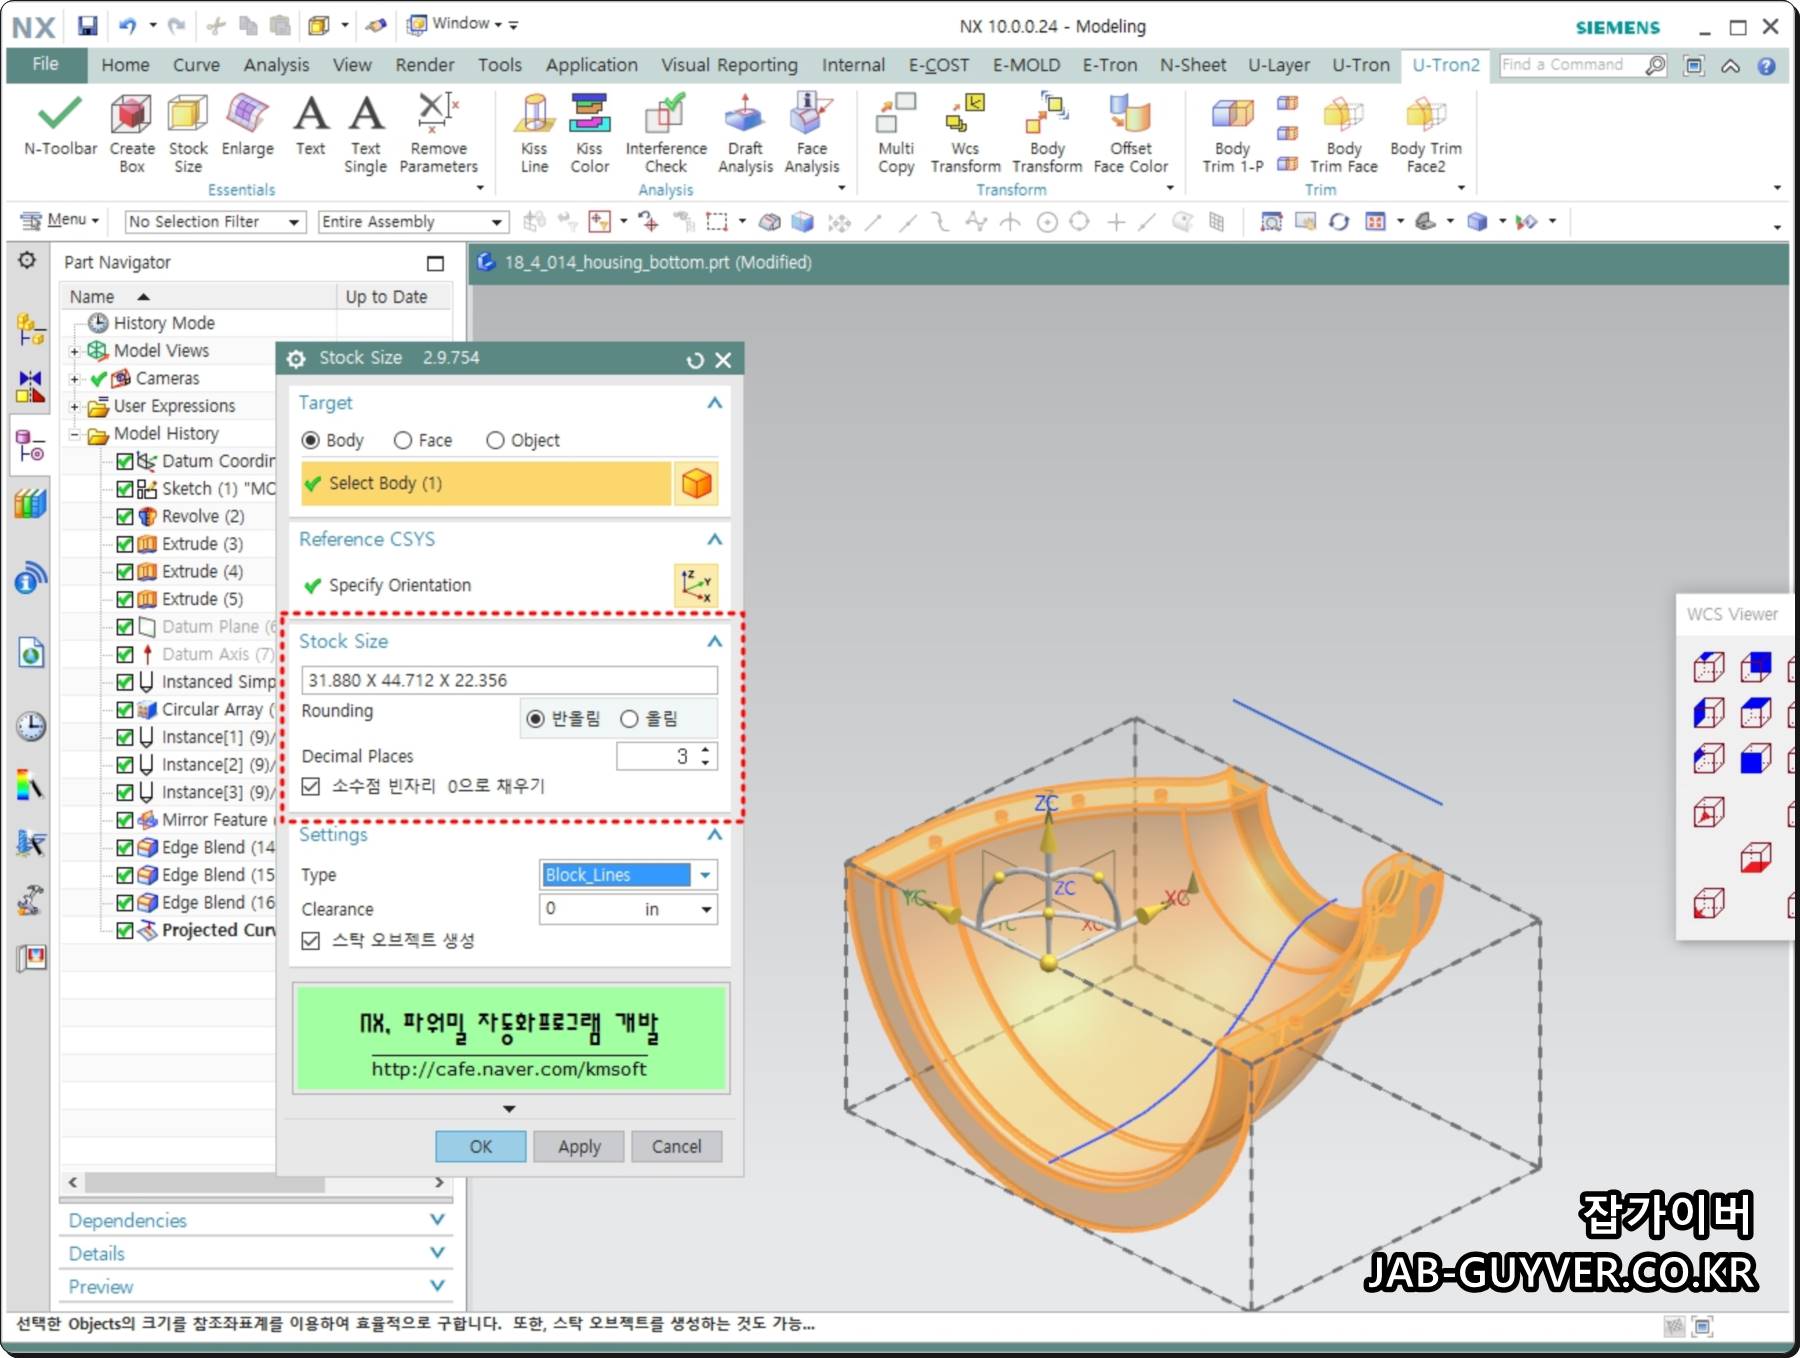Launch the Stock Size tool in ribbon
1800x1358 pixels.
[x=188, y=134]
